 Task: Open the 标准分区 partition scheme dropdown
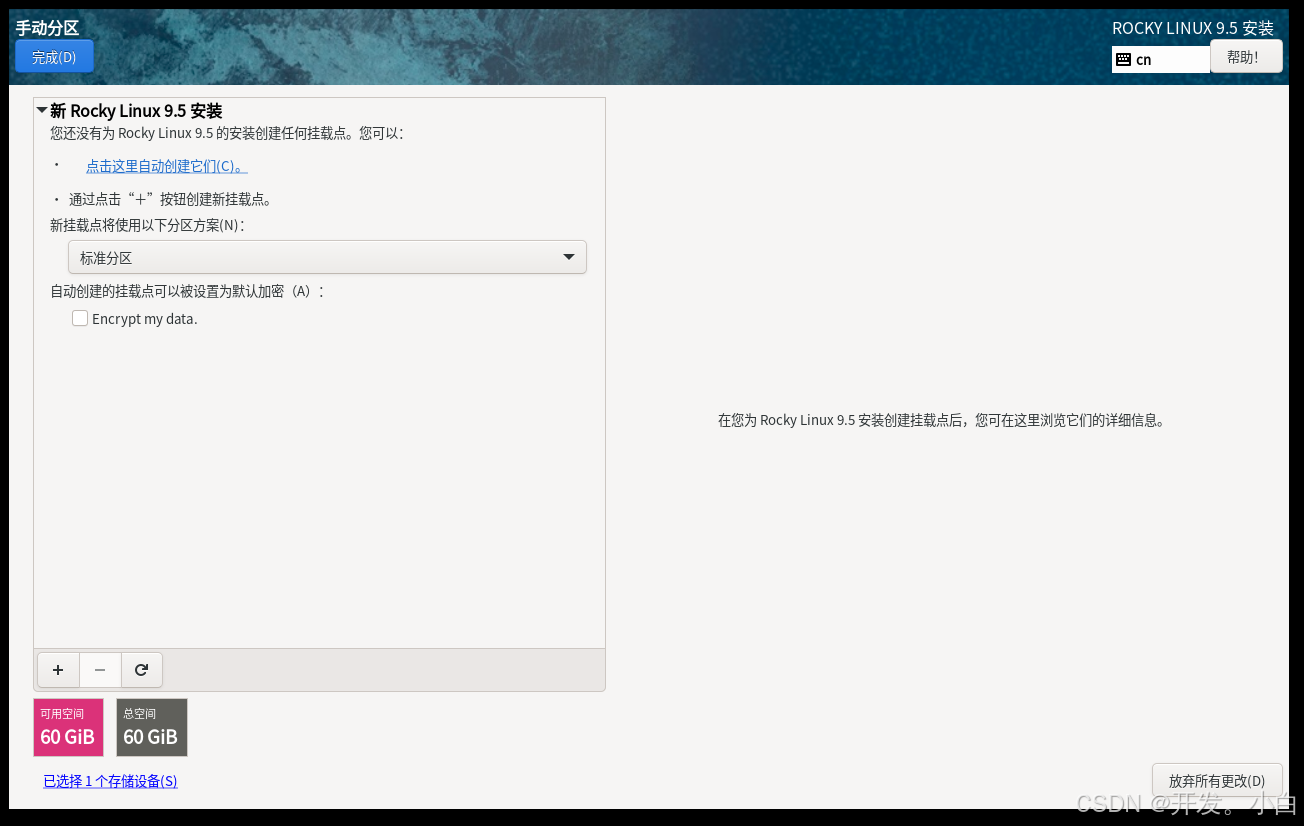coord(327,257)
